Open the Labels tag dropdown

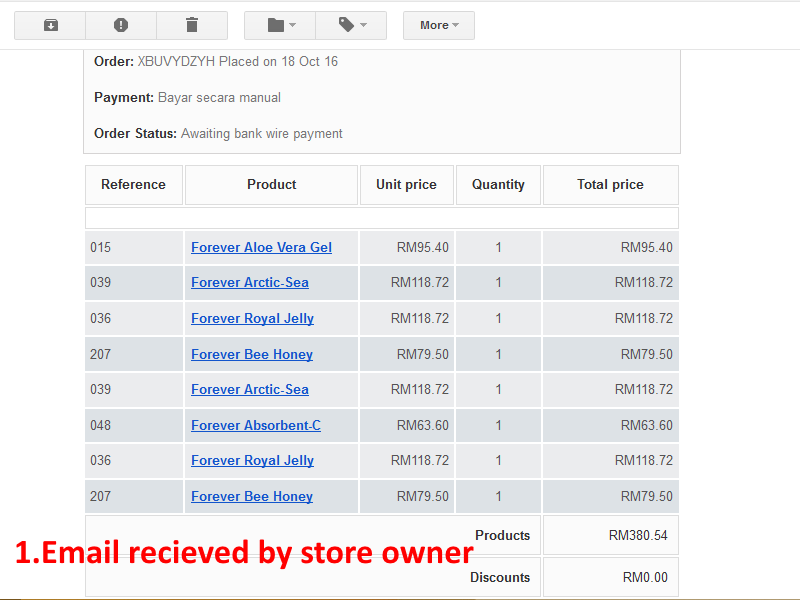point(351,25)
